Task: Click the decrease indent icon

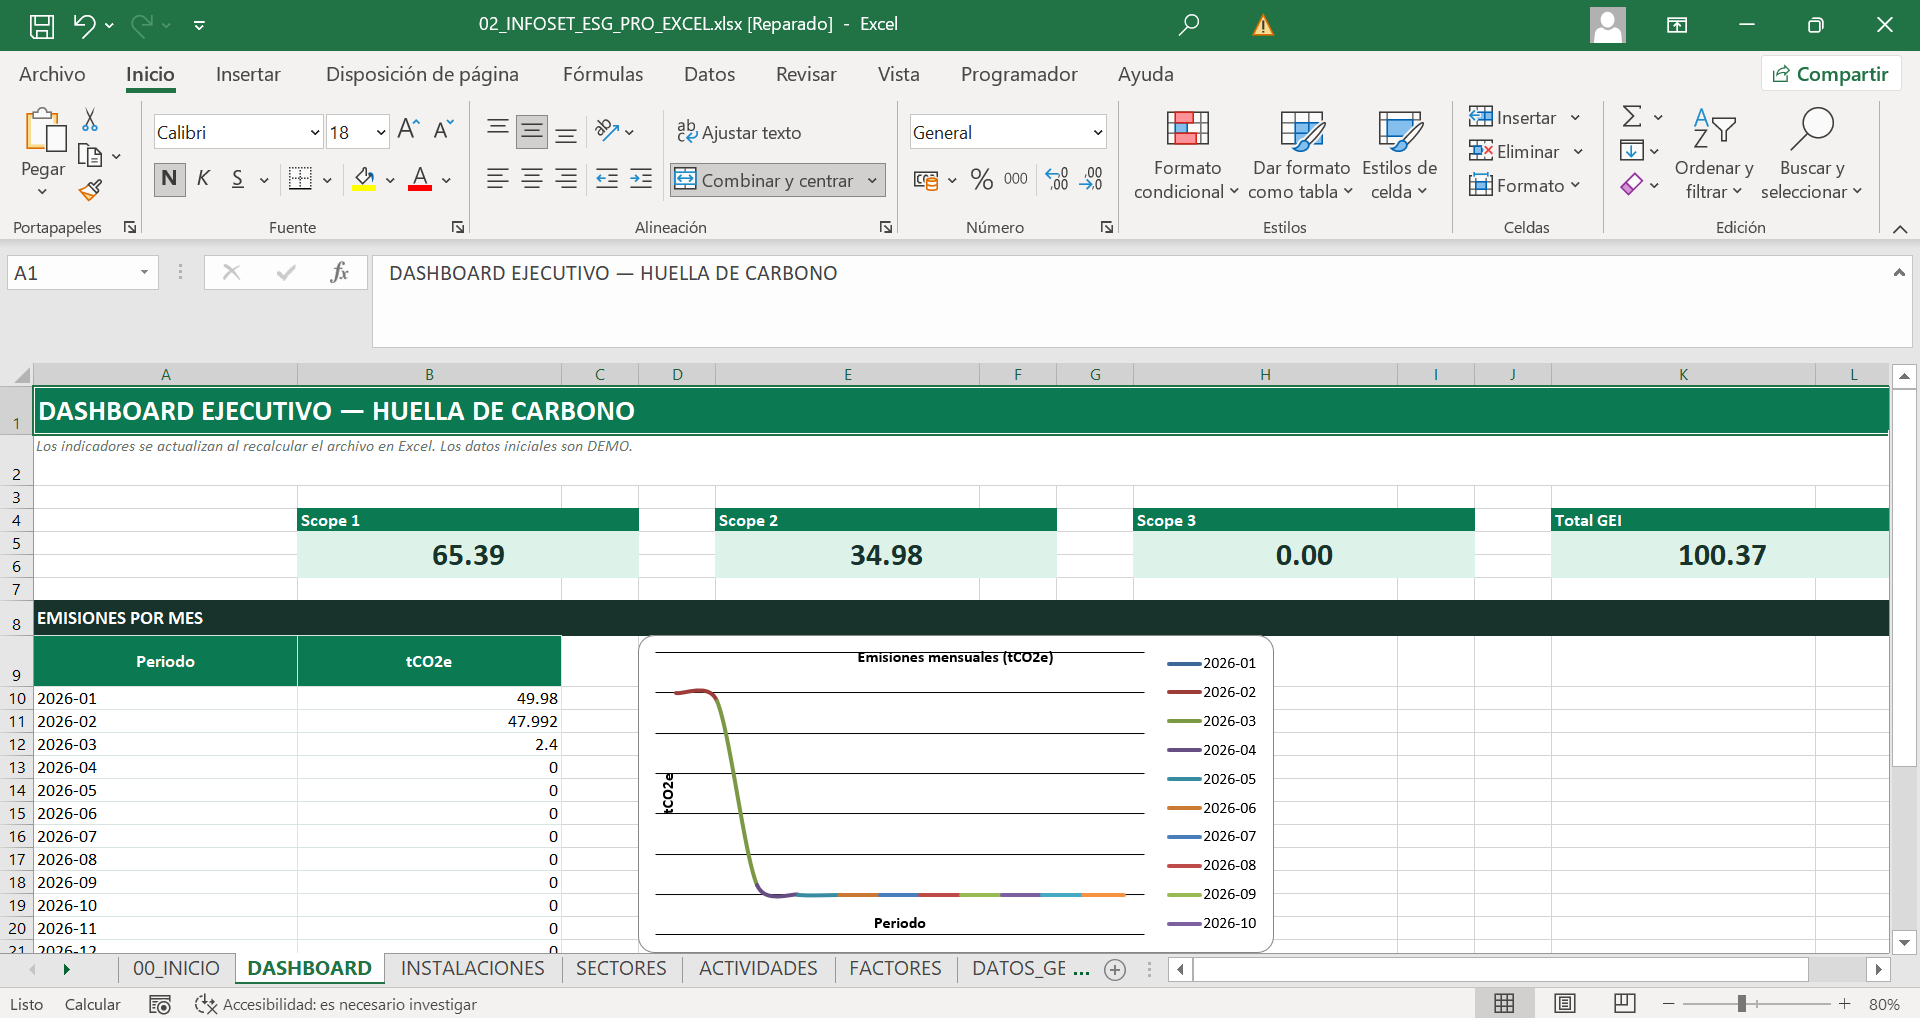Action: click(607, 179)
